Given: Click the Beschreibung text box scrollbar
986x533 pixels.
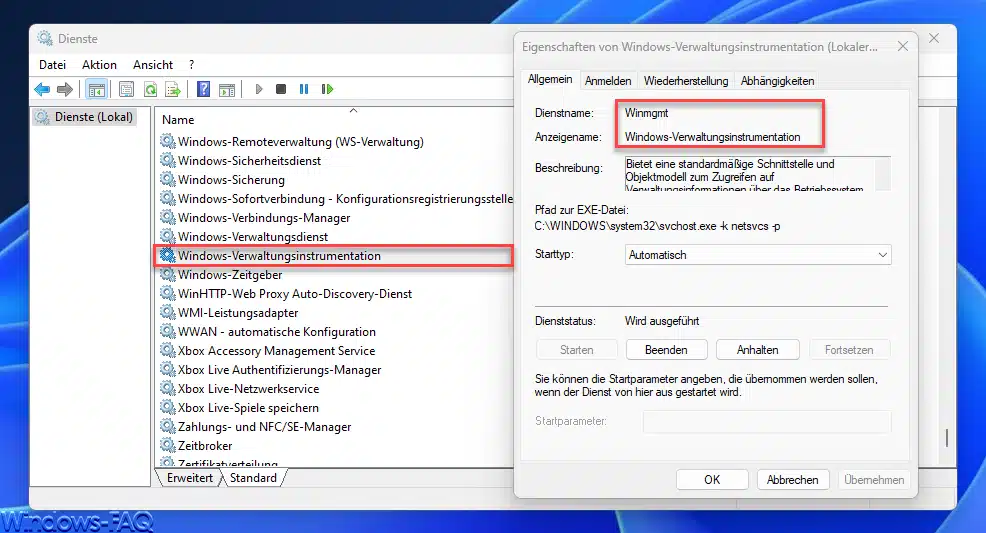Looking at the screenshot, I should point(883,173).
